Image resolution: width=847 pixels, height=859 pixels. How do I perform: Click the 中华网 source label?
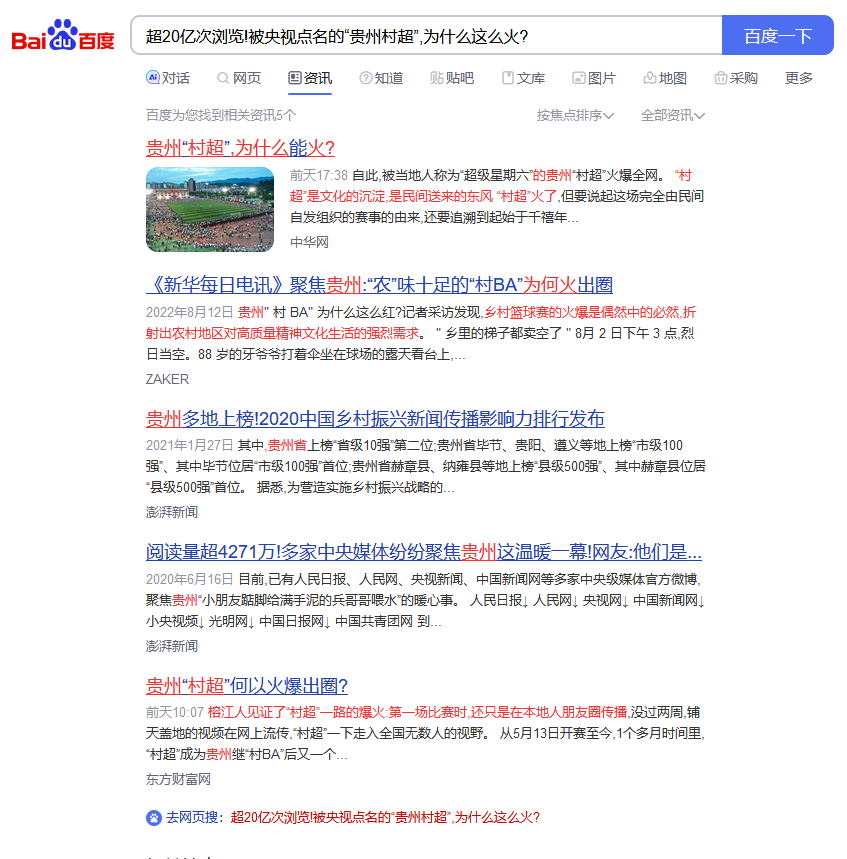(309, 242)
